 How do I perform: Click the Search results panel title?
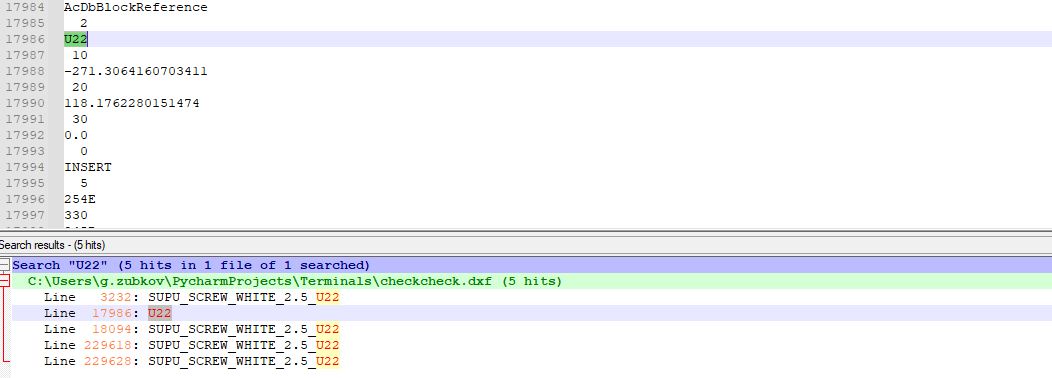52,245
